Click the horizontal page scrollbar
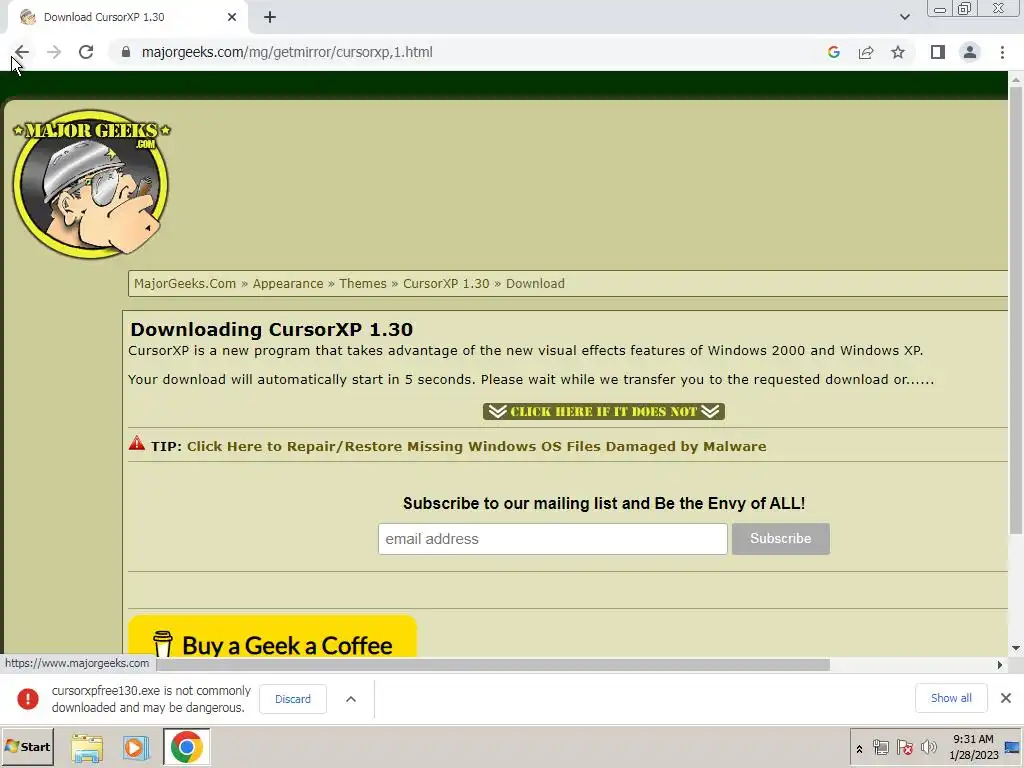Image resolution: width=1024 pixels, height=768 pixels. point(493,665)
